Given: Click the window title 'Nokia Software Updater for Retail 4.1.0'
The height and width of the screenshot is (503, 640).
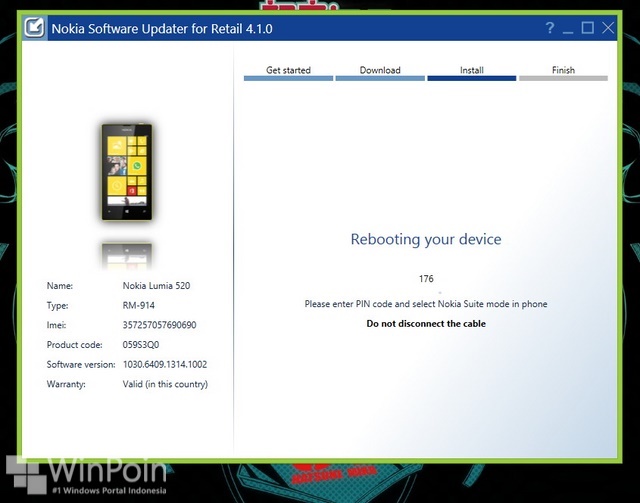Looking at the screenshot, I should pyautogui.click(x=162, y=29).
